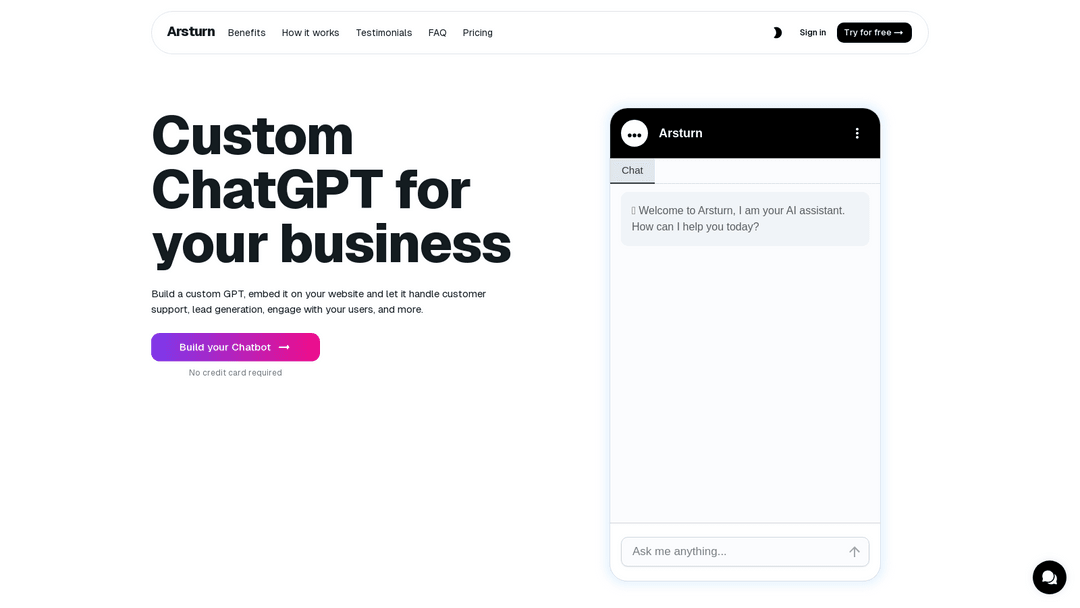The image size is (1080, 608).
Task: Click the Build your Chatbot button
Action: point(236,347)
